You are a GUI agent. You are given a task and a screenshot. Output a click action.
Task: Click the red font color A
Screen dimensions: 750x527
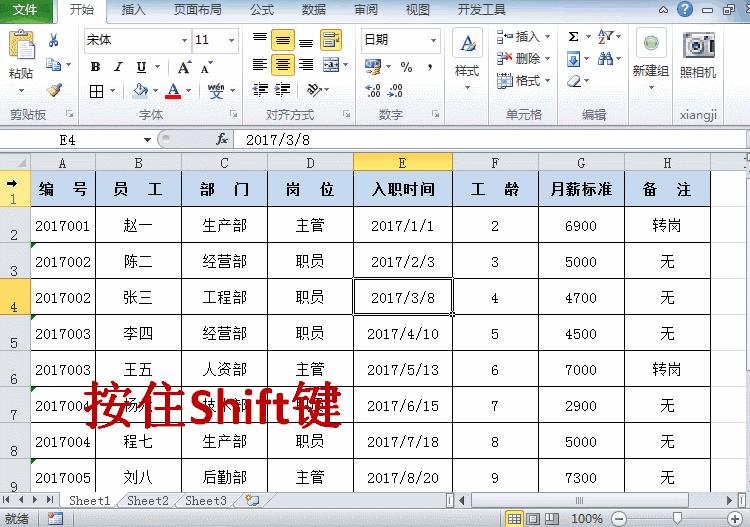coord(173,90)
